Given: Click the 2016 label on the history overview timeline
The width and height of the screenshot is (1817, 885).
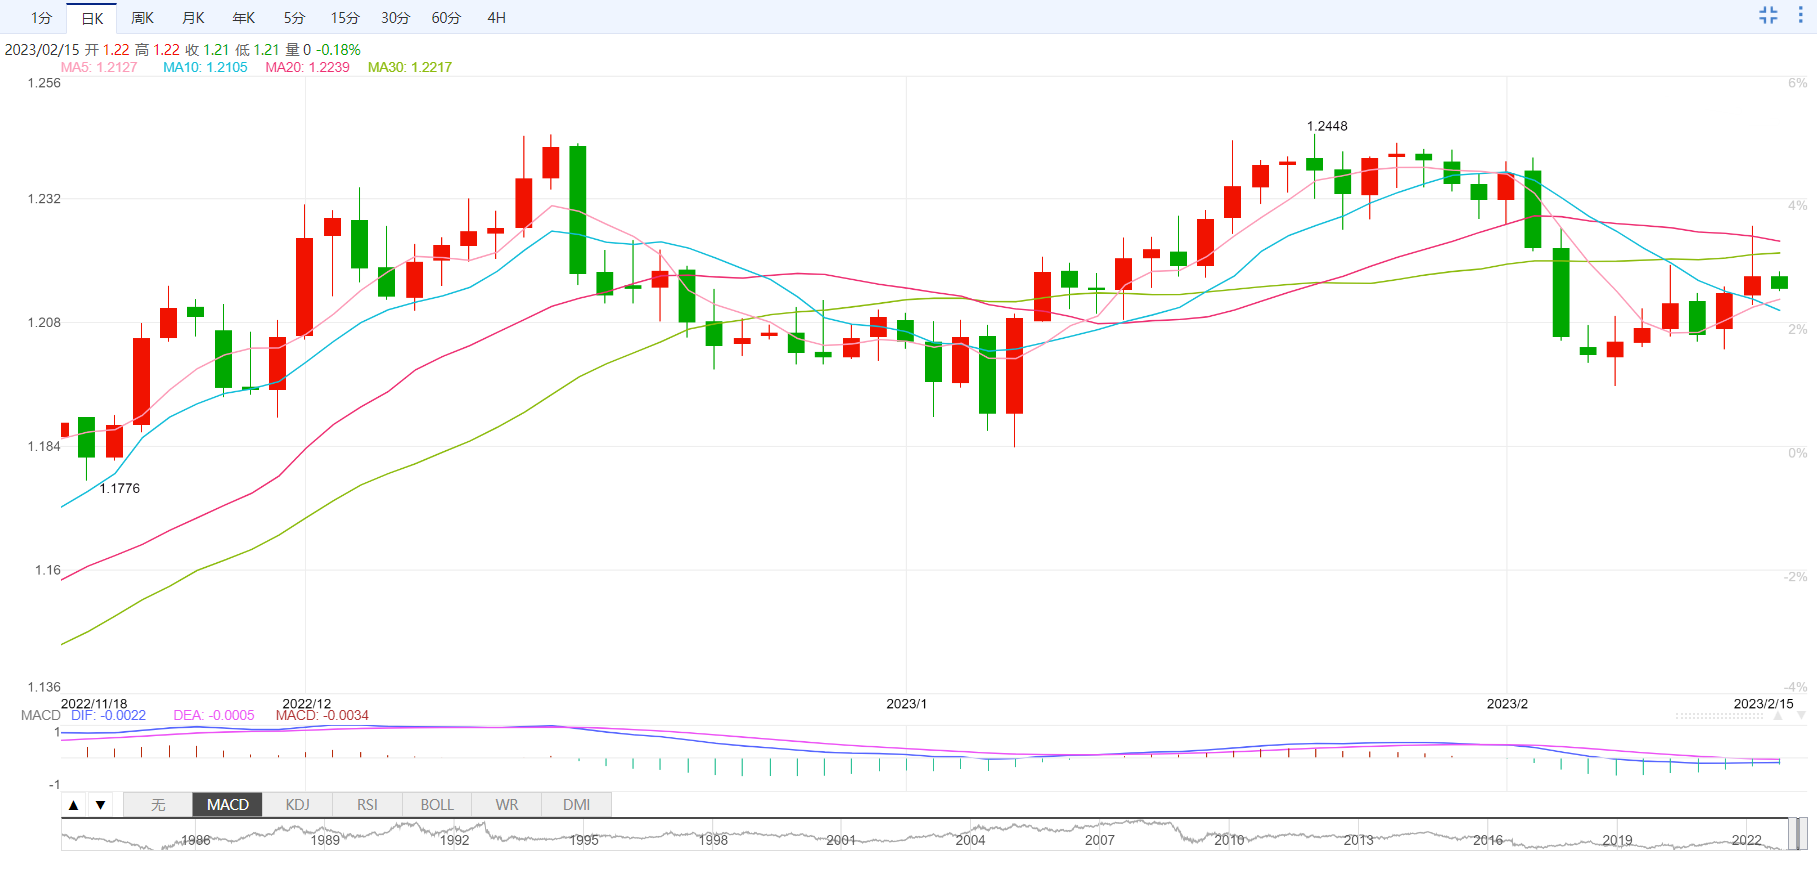Looking at the screenshot, I should [x=1488, y=840].
